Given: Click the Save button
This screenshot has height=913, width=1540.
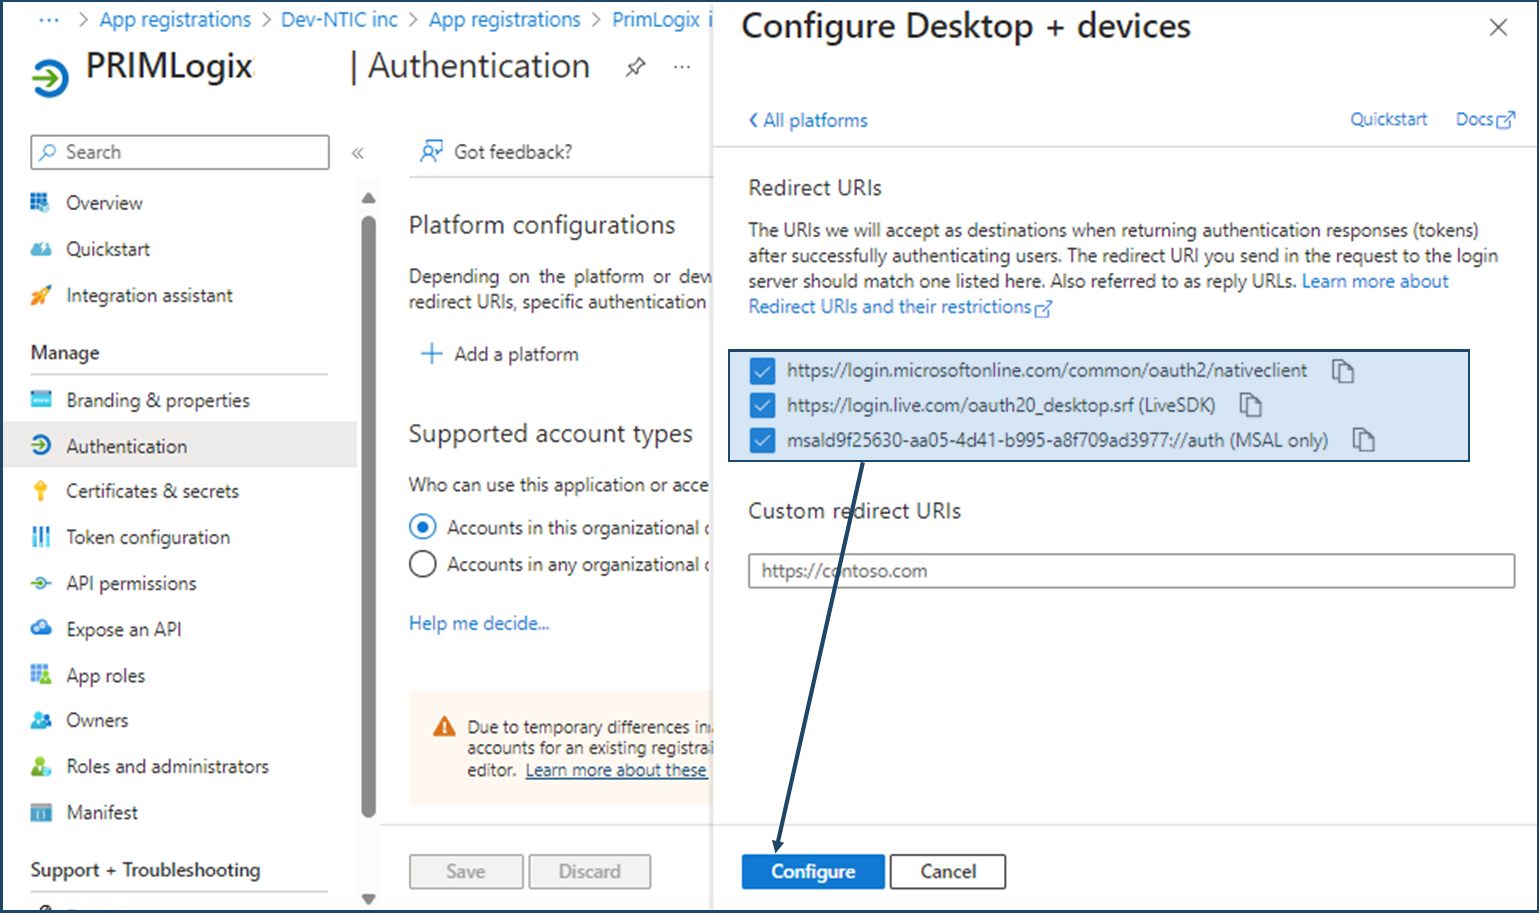Looking at the screenshot, I should pos(466,871).
